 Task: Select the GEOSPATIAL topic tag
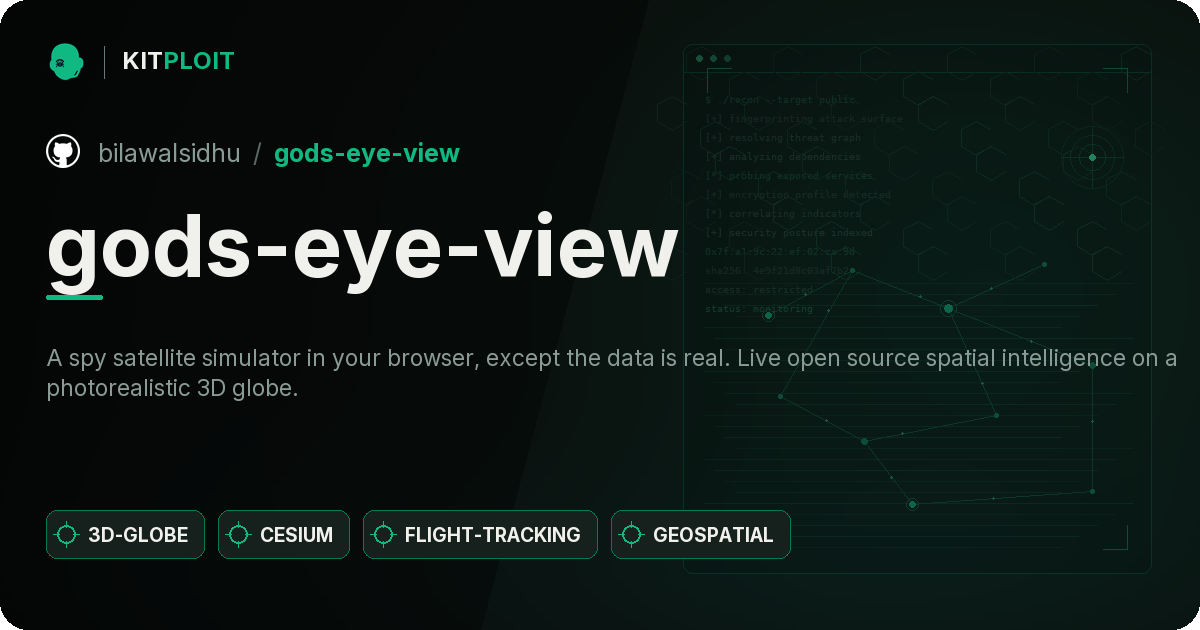tap(701, 534)
